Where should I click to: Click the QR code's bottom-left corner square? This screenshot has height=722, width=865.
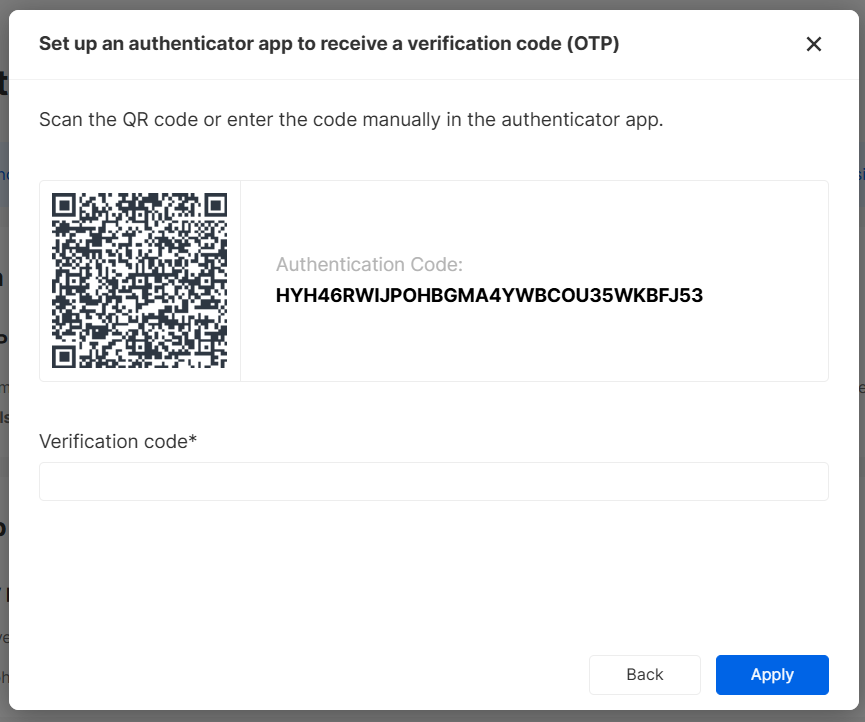(x=65, y=355)
